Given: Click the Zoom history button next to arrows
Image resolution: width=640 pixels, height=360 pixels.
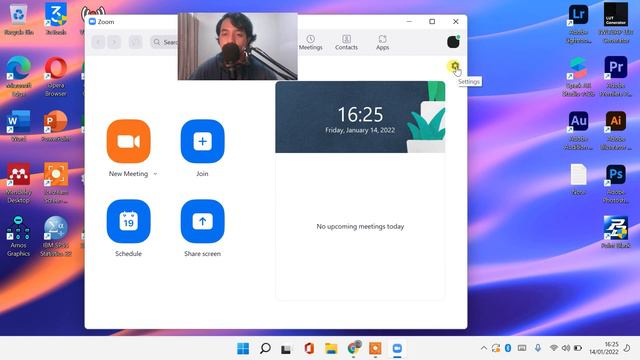Looking at the screenshot, I should tap(136, 42).
